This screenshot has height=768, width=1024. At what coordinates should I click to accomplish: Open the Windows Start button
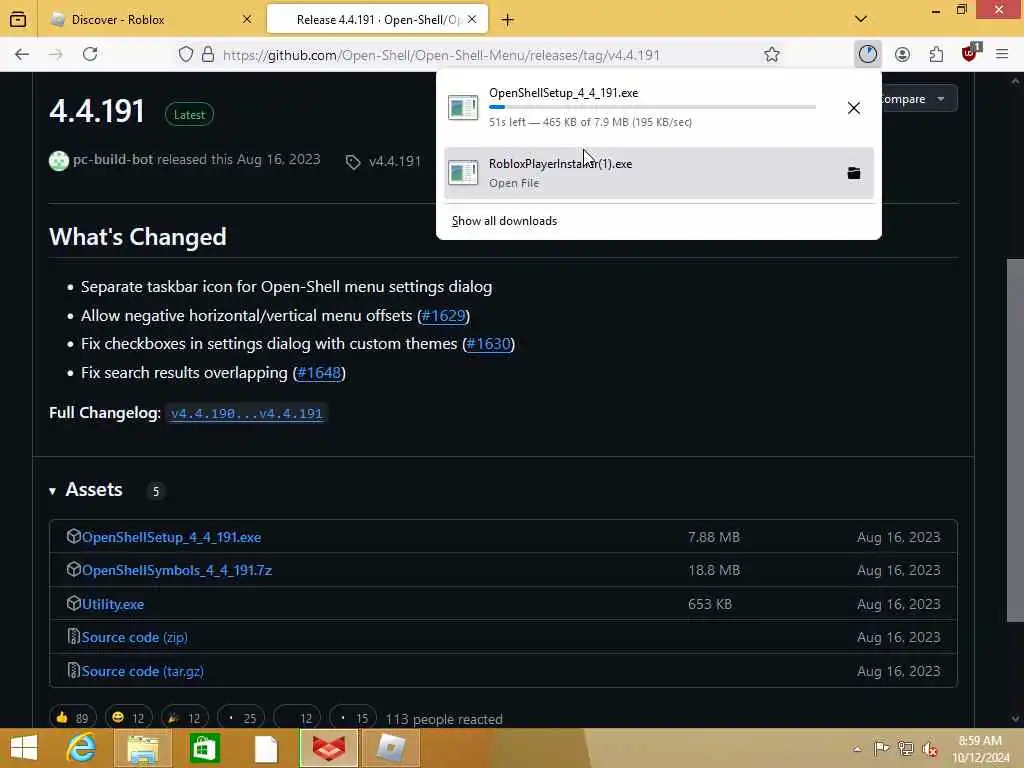24,748
